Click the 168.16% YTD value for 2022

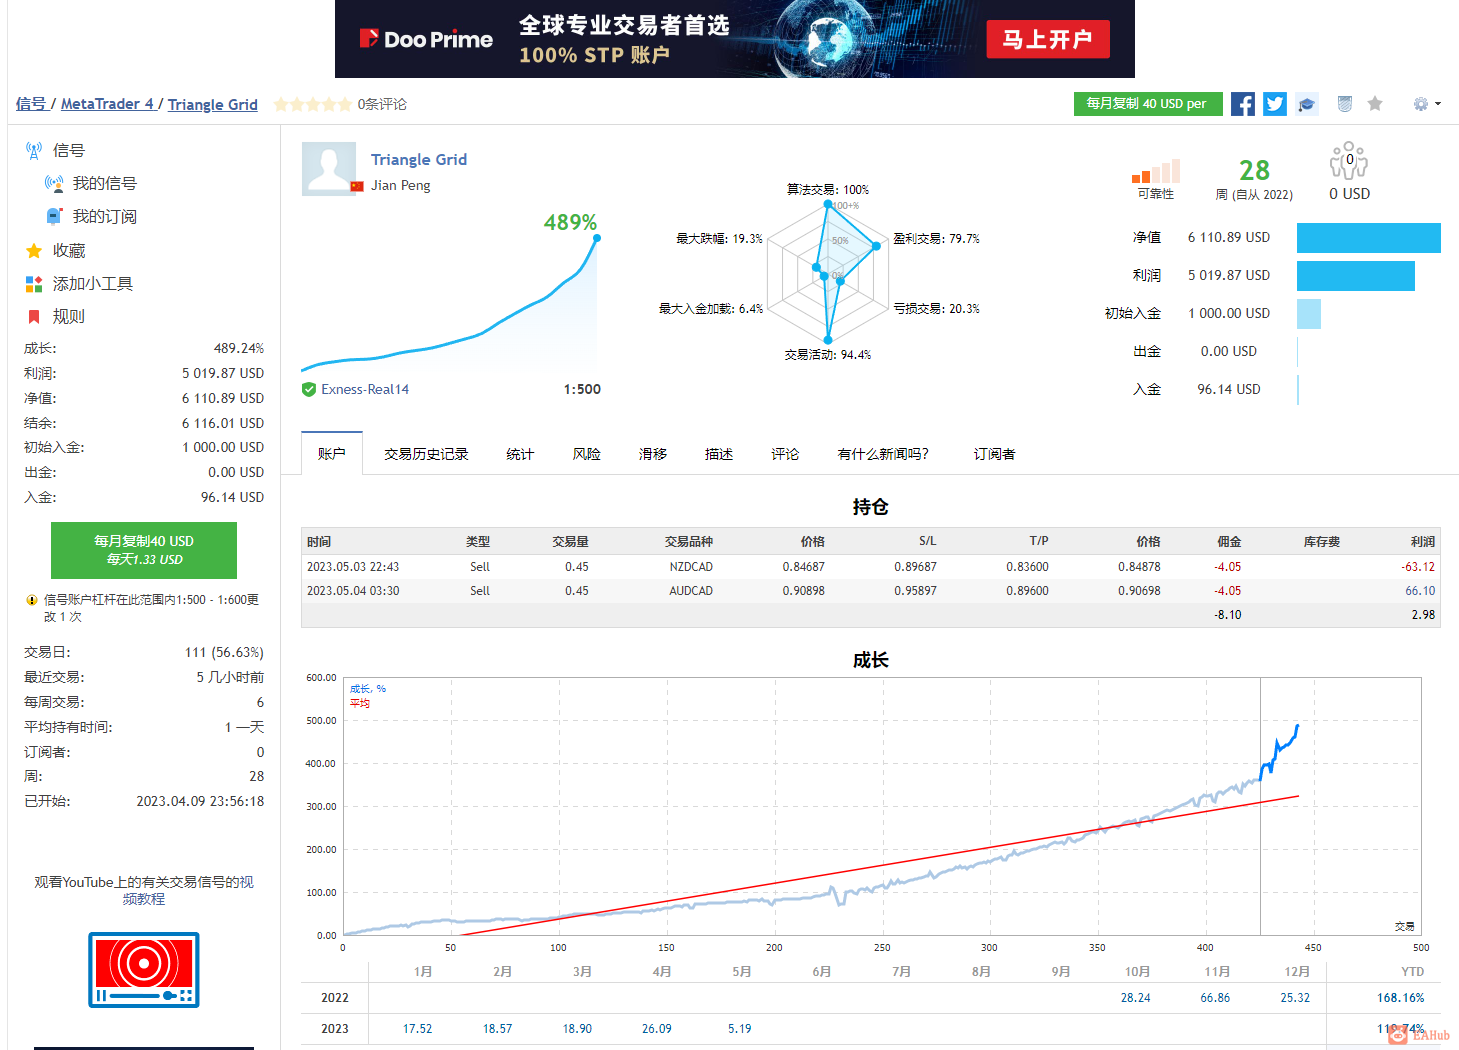[x=1400, y=998]
